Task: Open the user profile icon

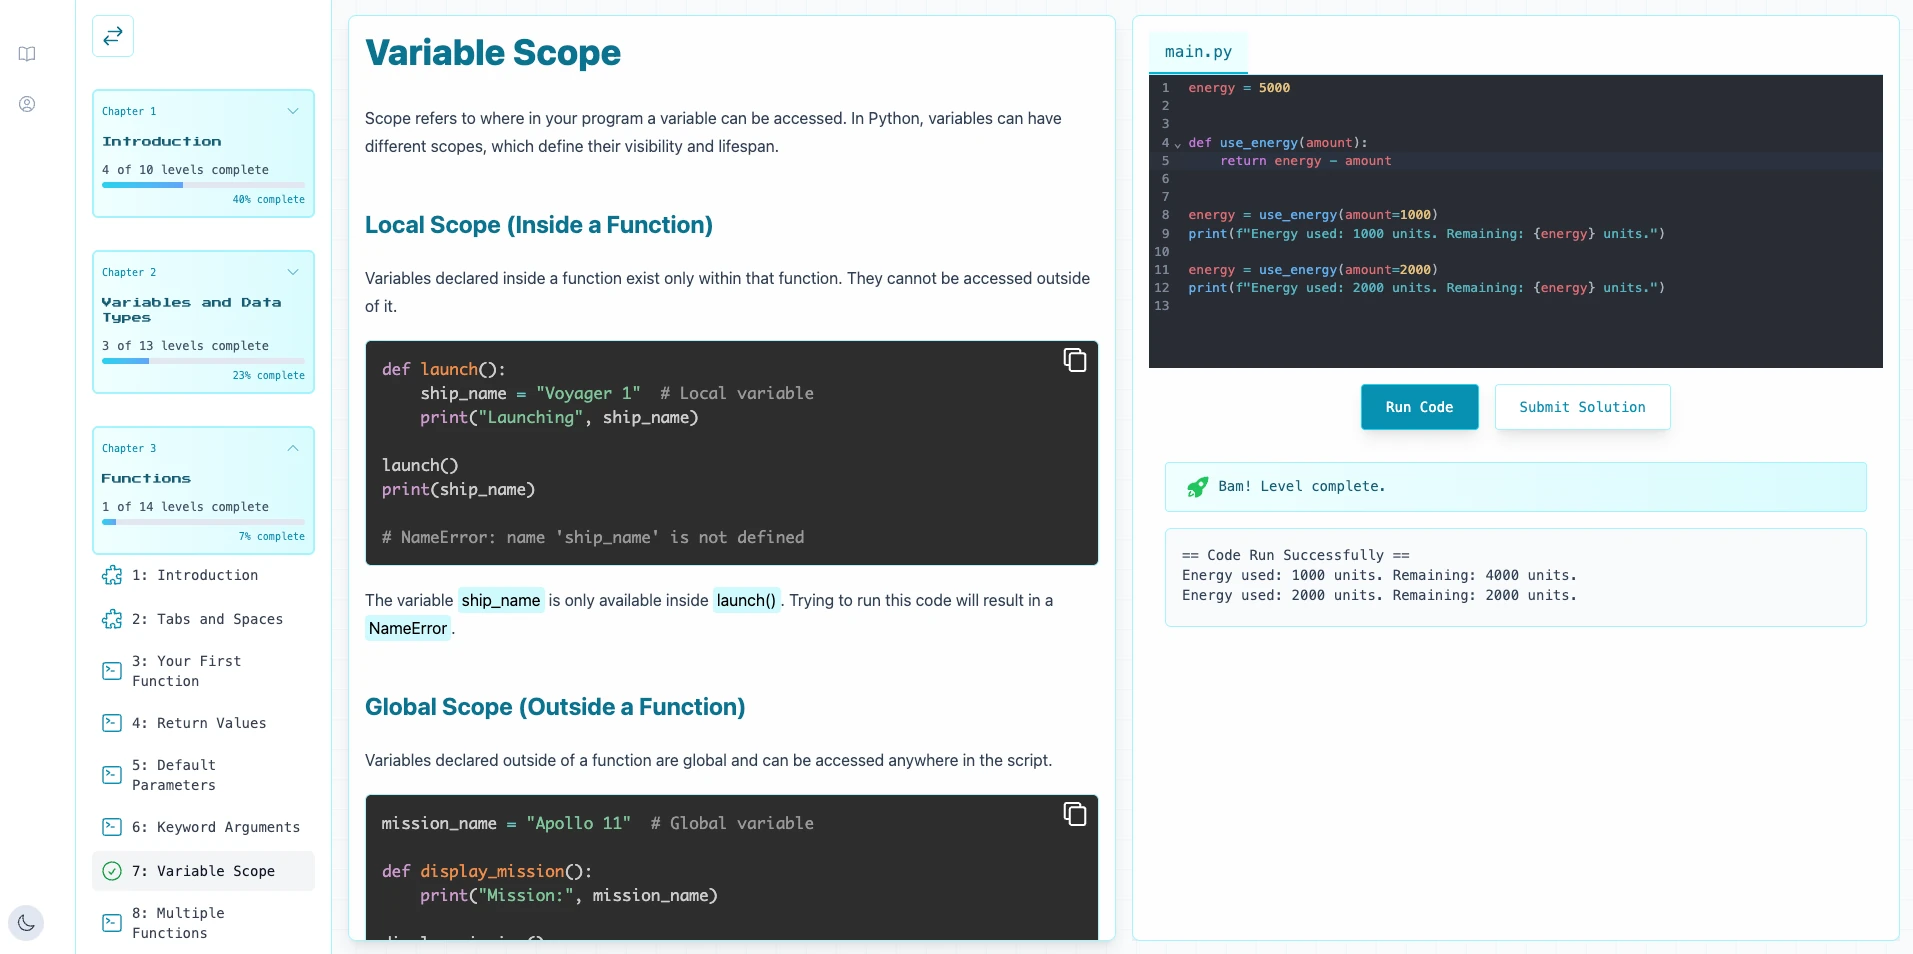Action: coord(27,104)
